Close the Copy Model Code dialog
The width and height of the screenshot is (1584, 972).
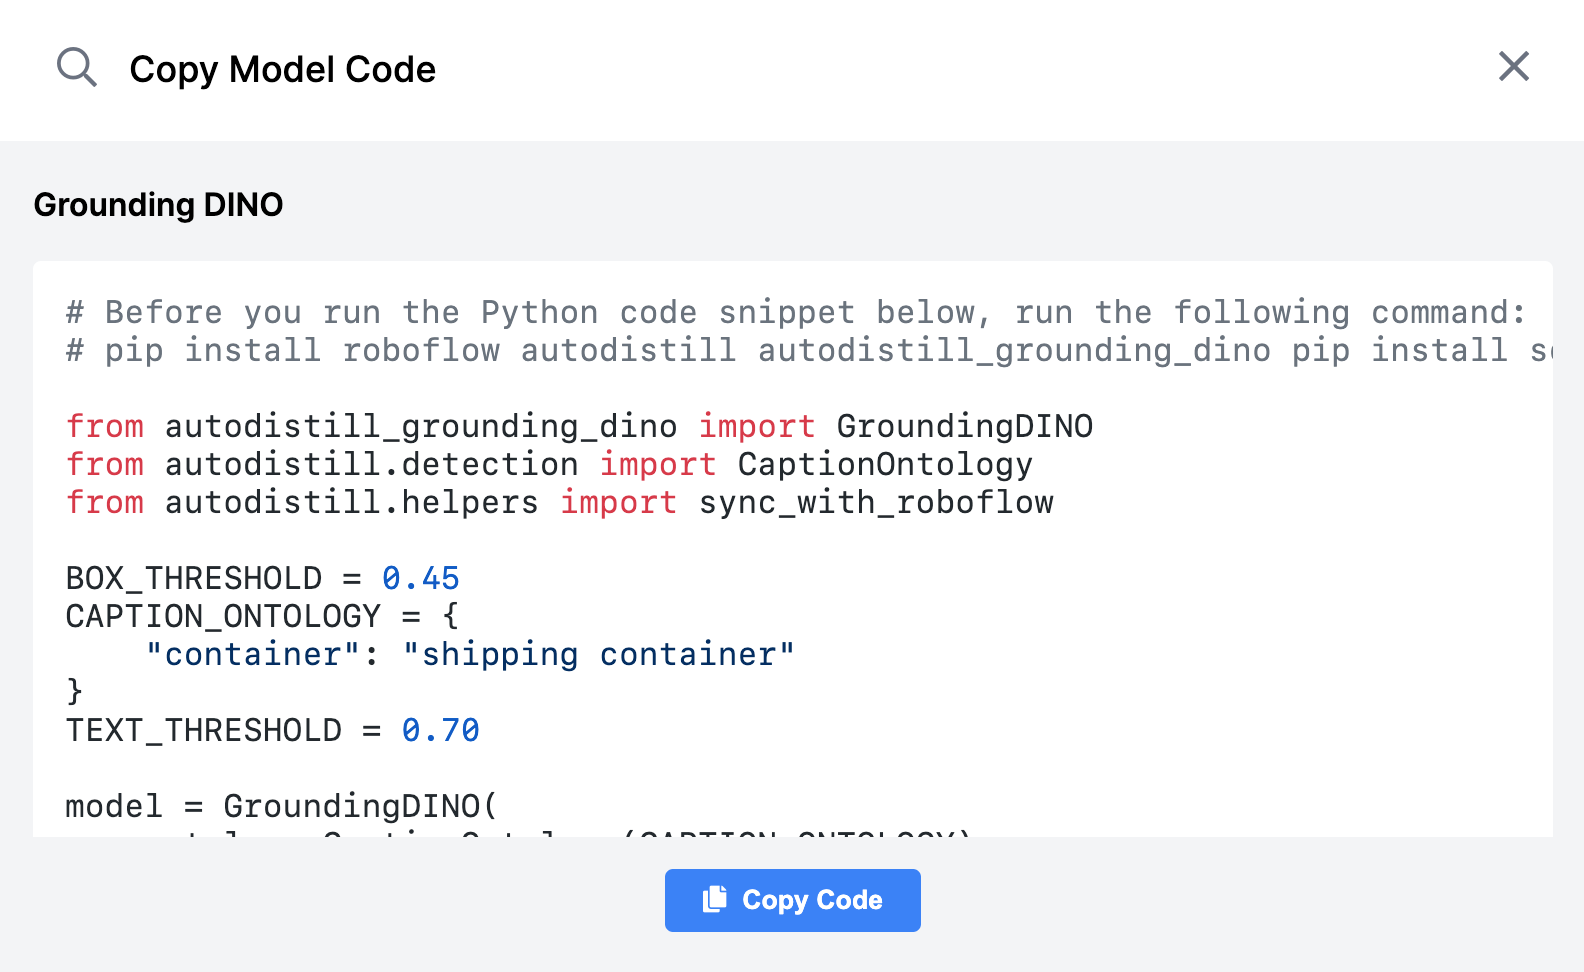1514,66
